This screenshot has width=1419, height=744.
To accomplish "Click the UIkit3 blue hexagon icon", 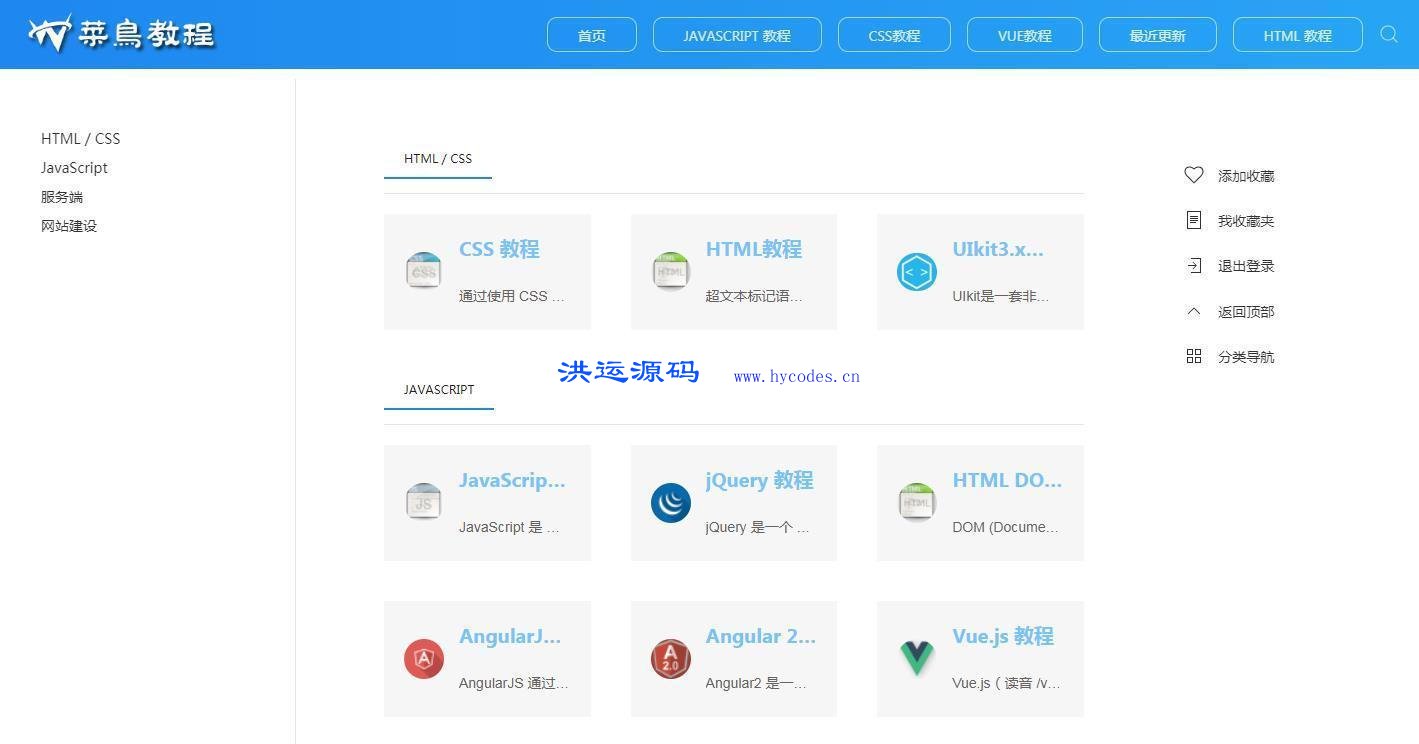I will coord(917,271).
